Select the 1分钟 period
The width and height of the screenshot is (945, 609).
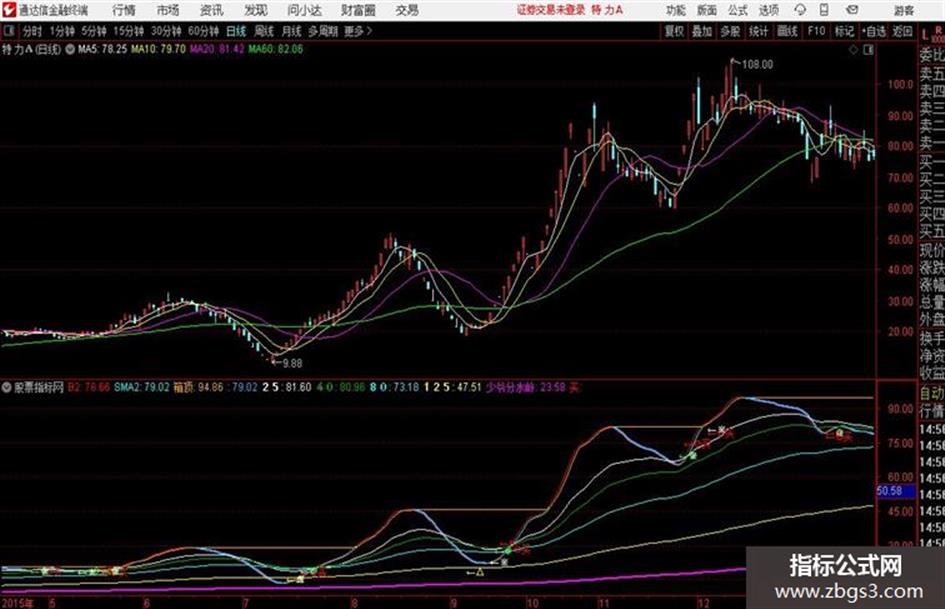tap(62, 31)
